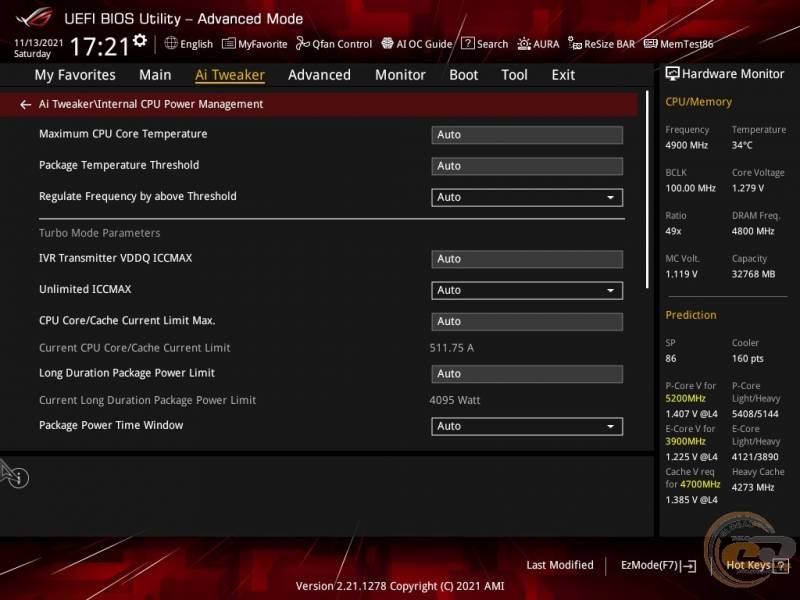
Task: Expand the Package Power Time Window dropdown
Action: (527, 427)
